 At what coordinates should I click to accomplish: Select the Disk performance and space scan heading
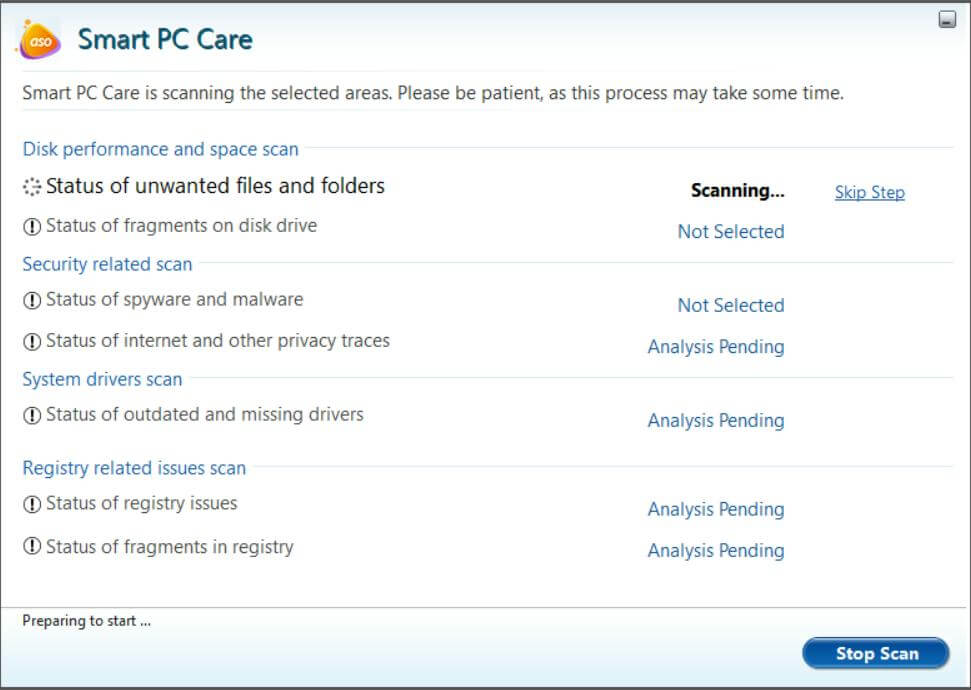click(x=160, y=149)
